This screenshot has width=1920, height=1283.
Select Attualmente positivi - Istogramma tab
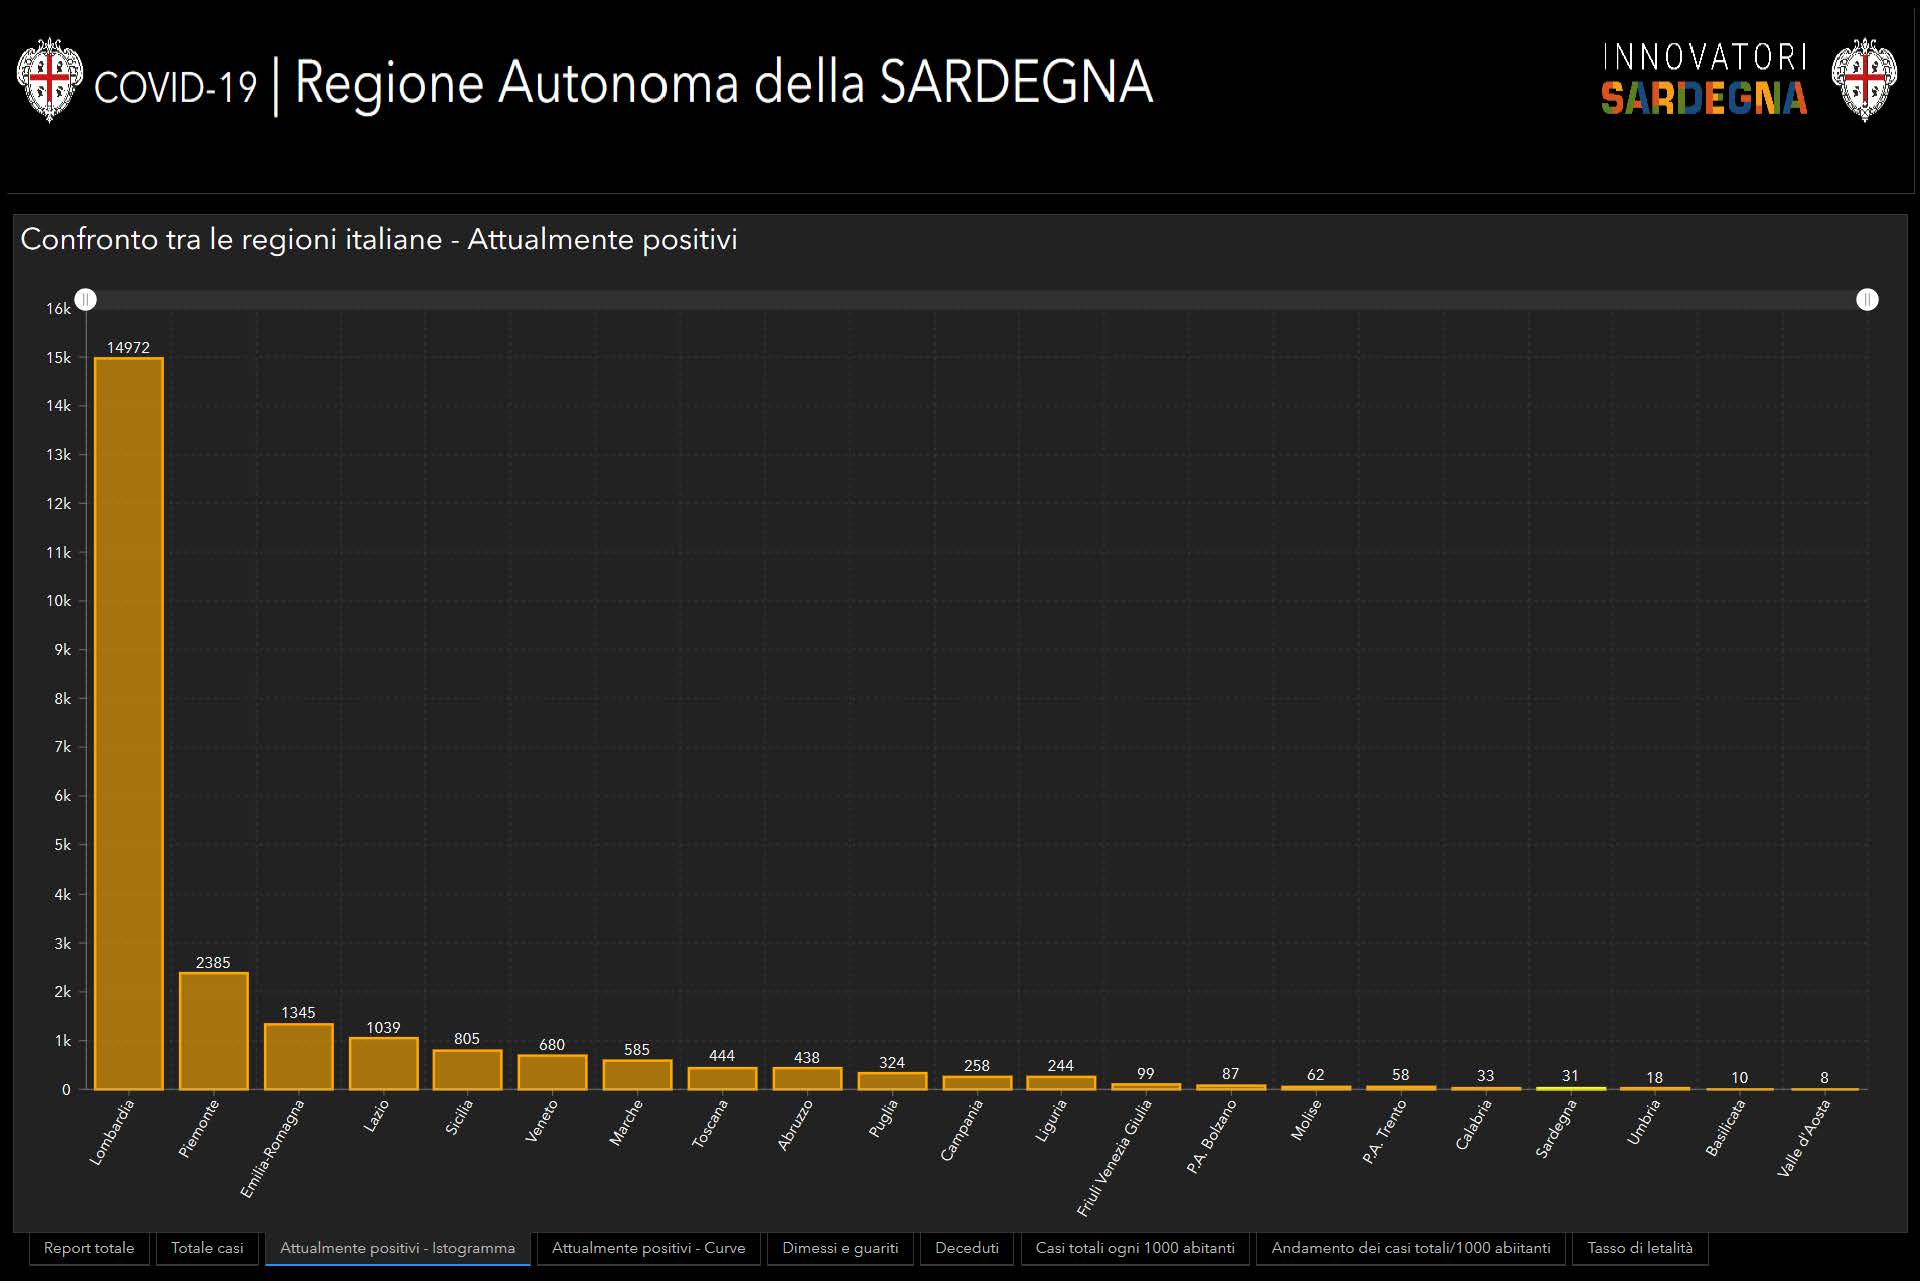(397, 1249)
